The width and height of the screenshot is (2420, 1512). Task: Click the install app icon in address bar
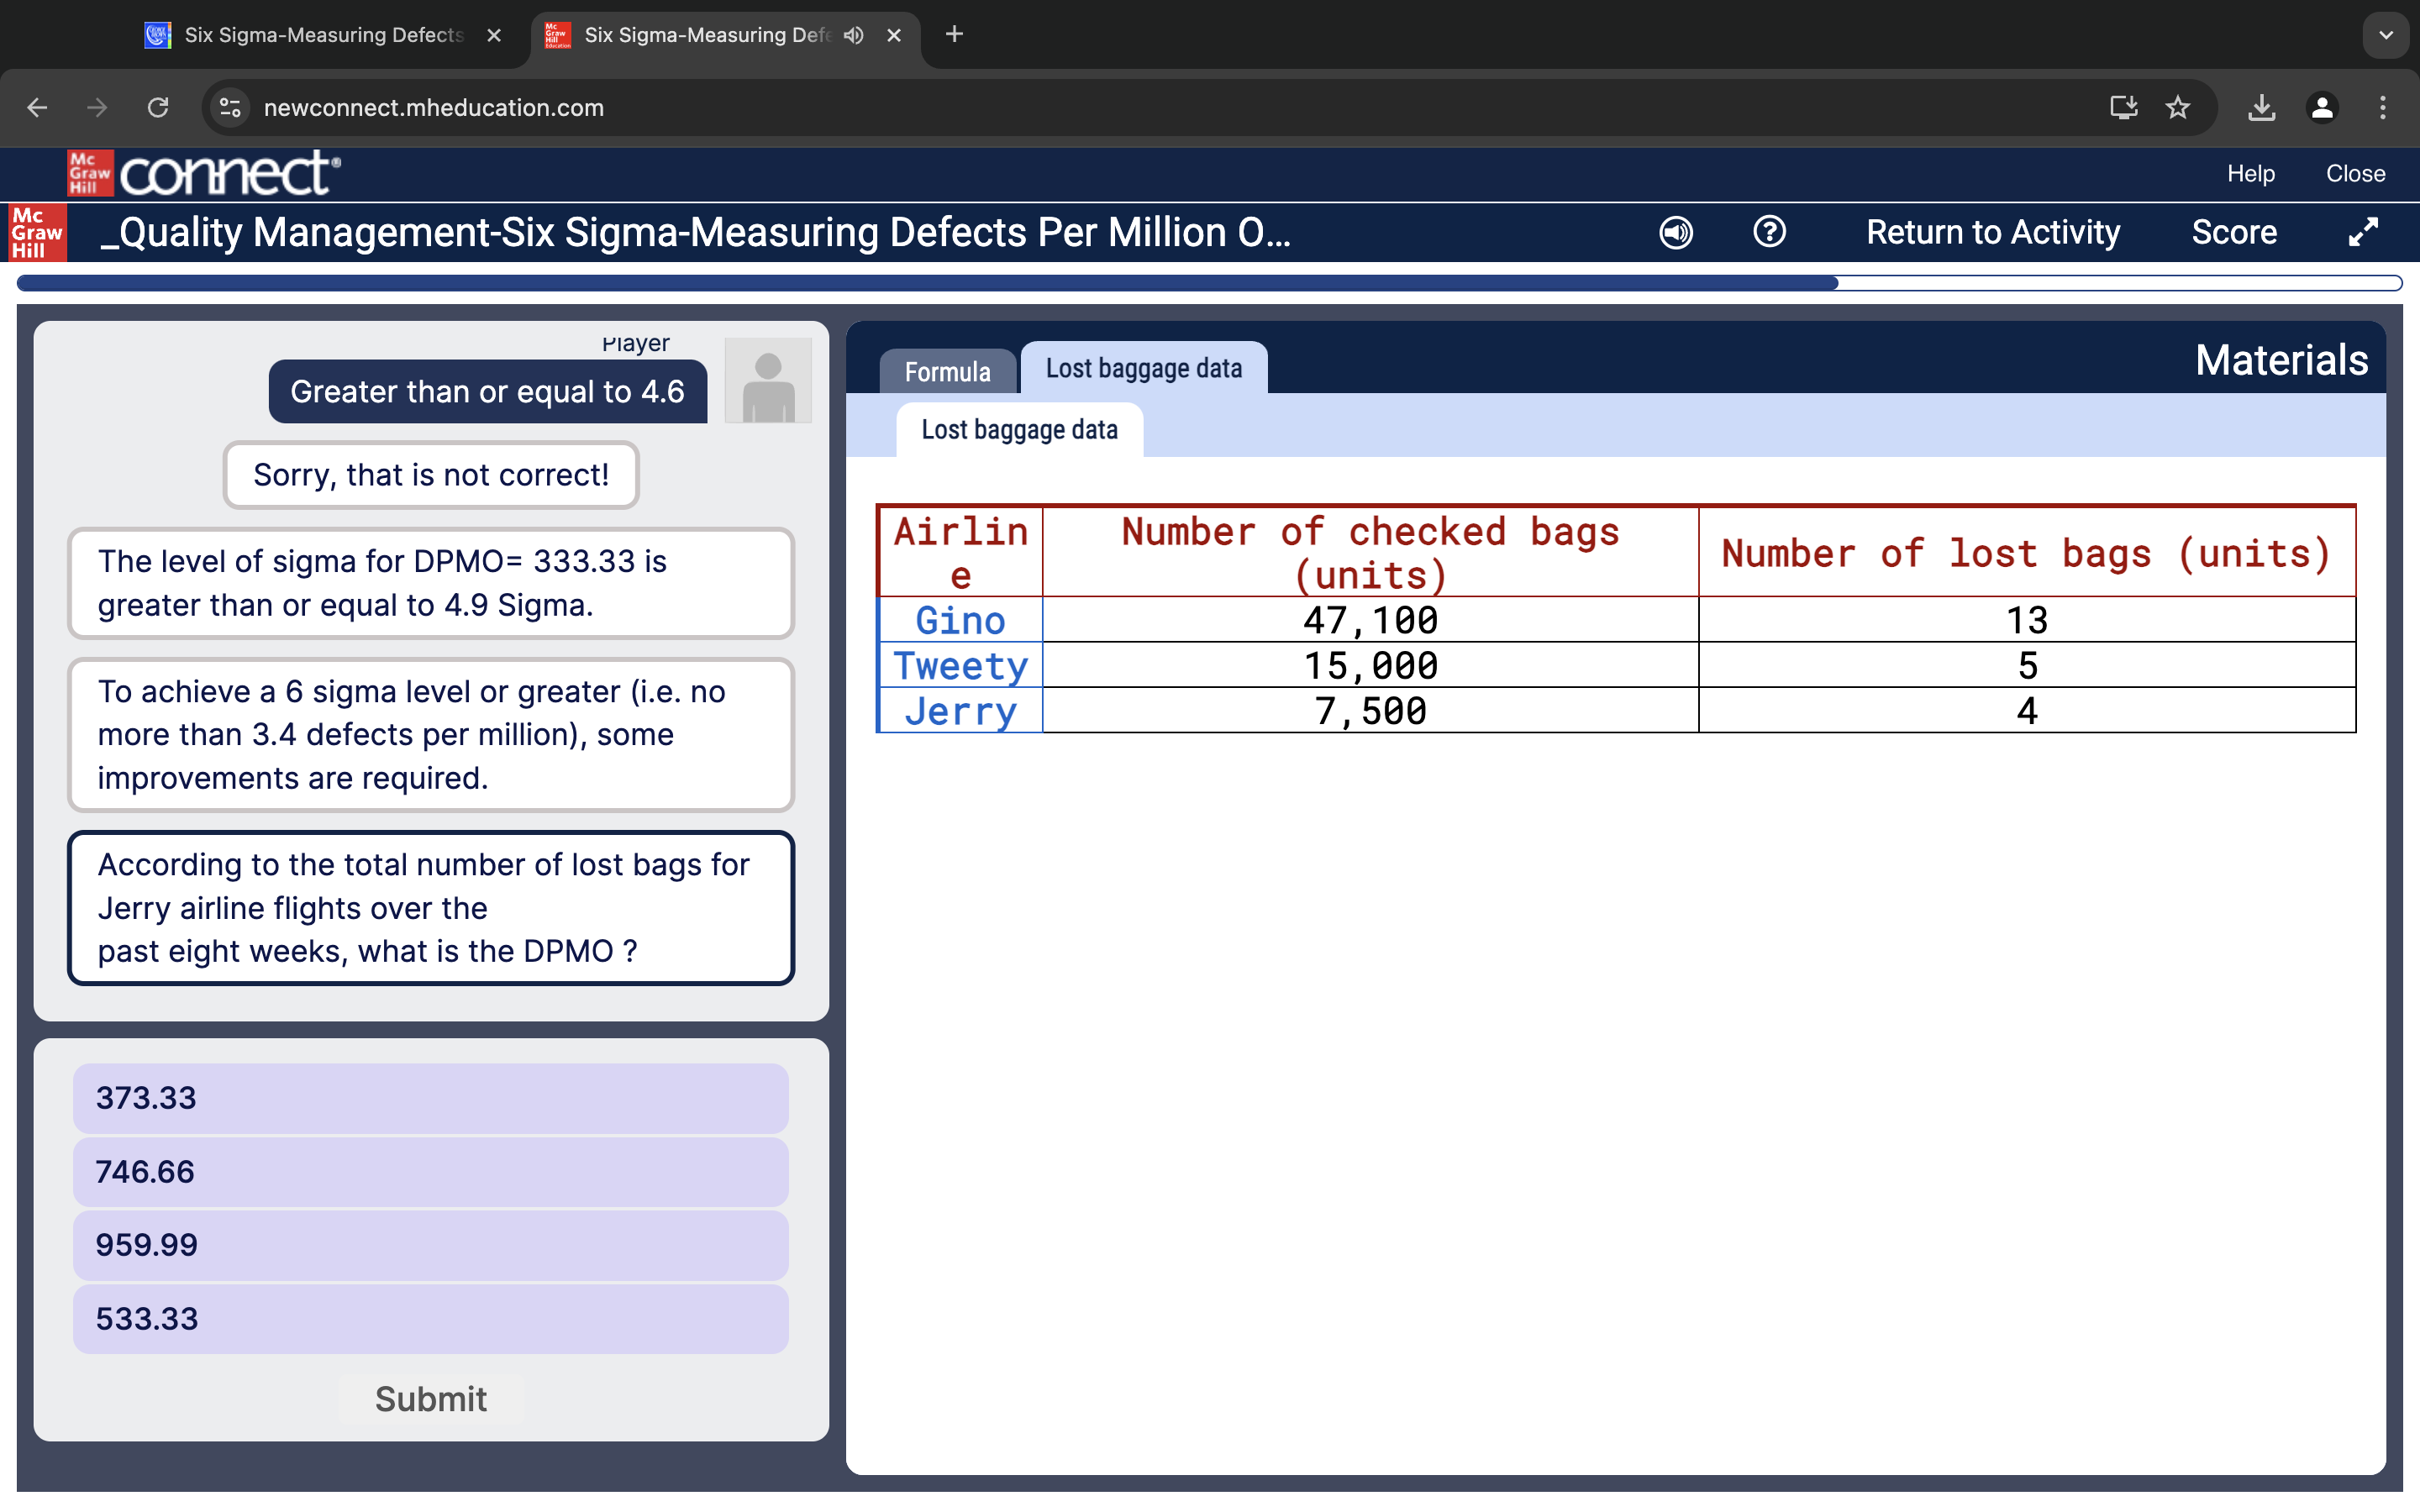pyautogui.click(x=2123, y=107)
